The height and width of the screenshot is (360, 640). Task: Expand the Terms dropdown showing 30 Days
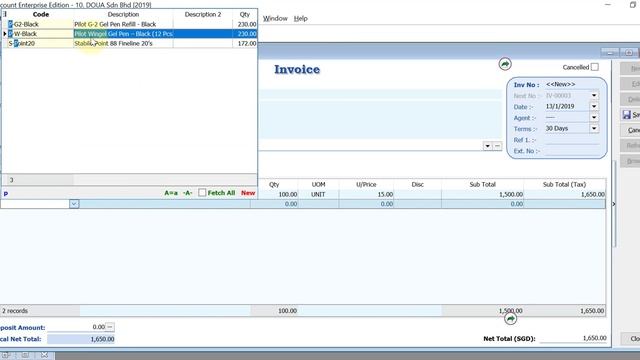594,129
